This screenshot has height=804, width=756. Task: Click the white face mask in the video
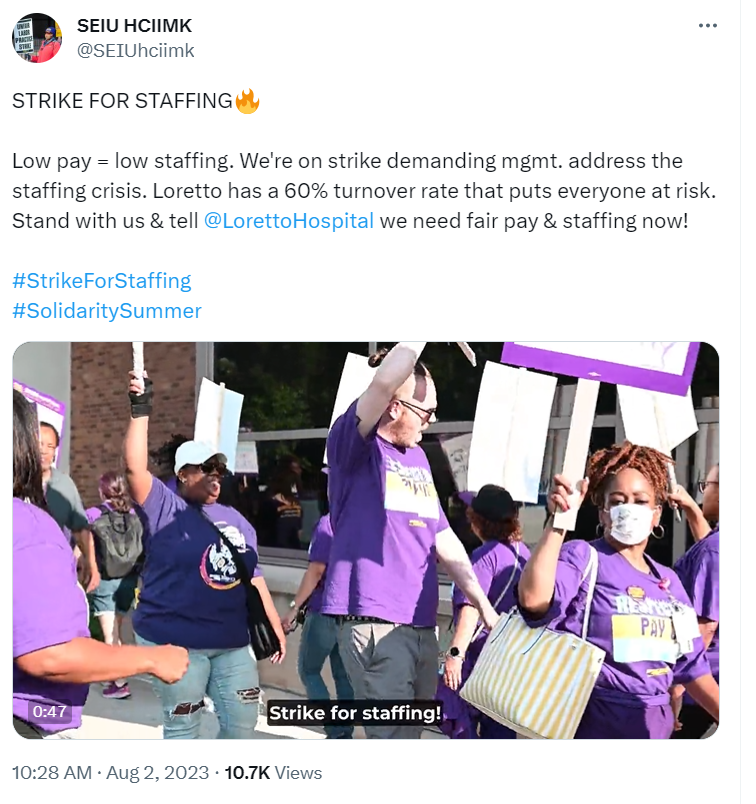pyautogui.click(x=631, y=523)
